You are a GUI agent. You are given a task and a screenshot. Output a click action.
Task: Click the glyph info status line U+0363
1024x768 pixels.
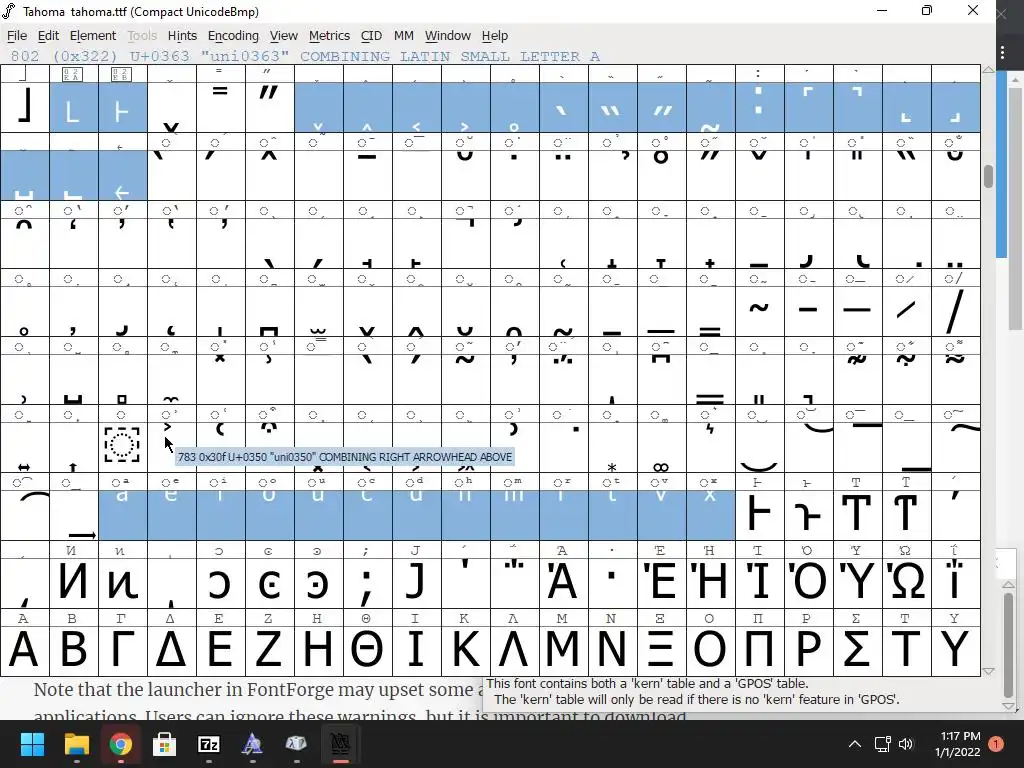pos(305,56)
